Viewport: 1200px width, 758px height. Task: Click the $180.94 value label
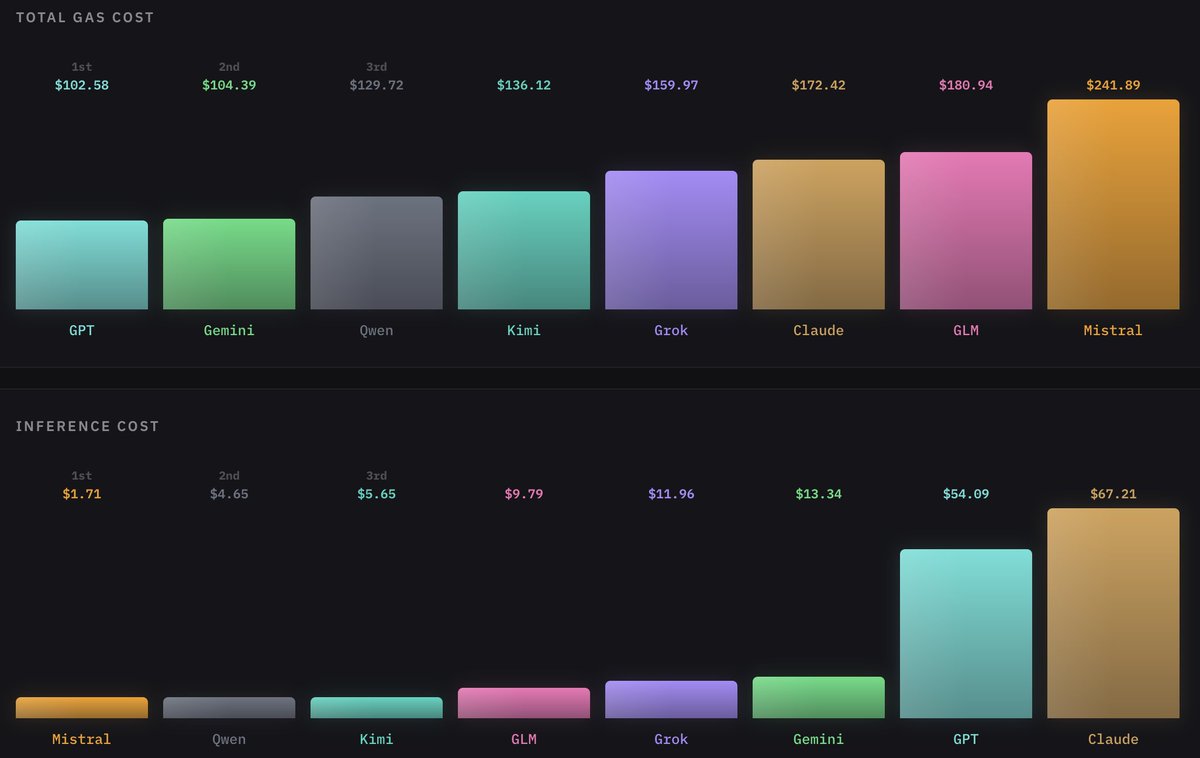[966, 86]
